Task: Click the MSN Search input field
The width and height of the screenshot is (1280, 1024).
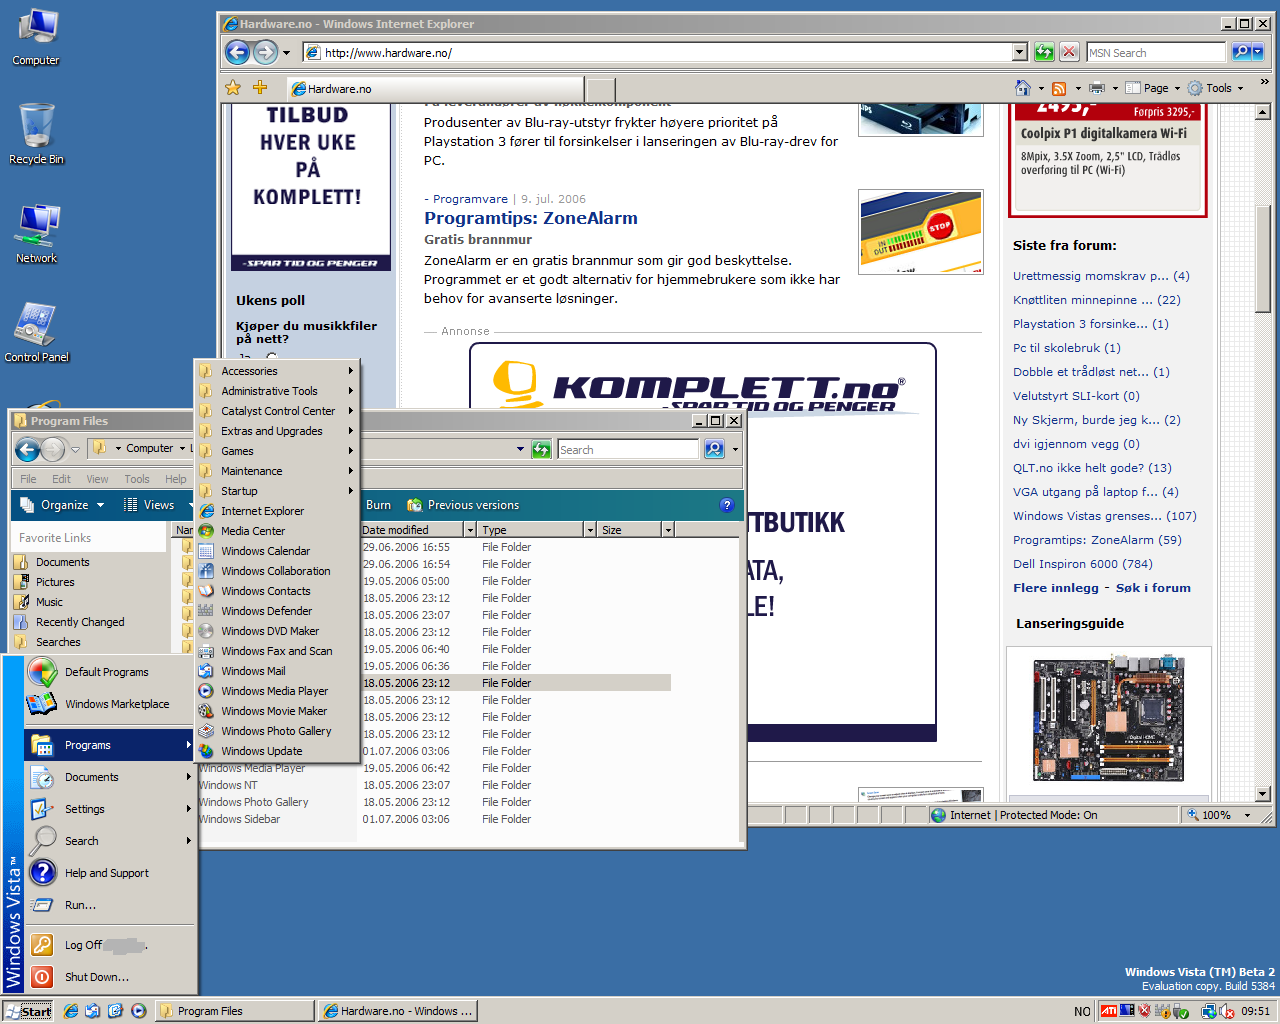Action: pyautogui.click(x=1155, y=53)
